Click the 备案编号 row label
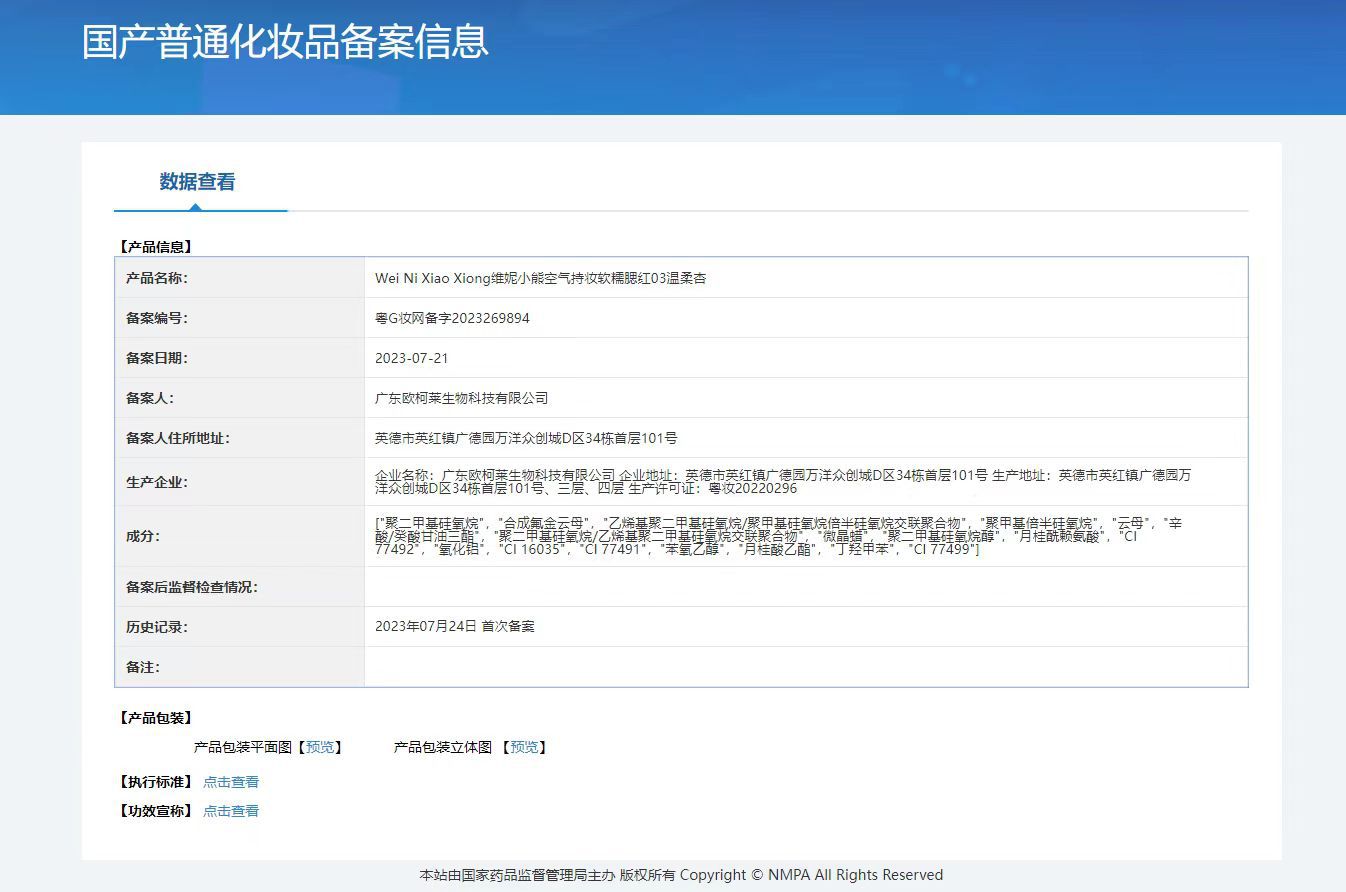The width and height of the screenshot is (1346, 892). click(x=157, y=318)
